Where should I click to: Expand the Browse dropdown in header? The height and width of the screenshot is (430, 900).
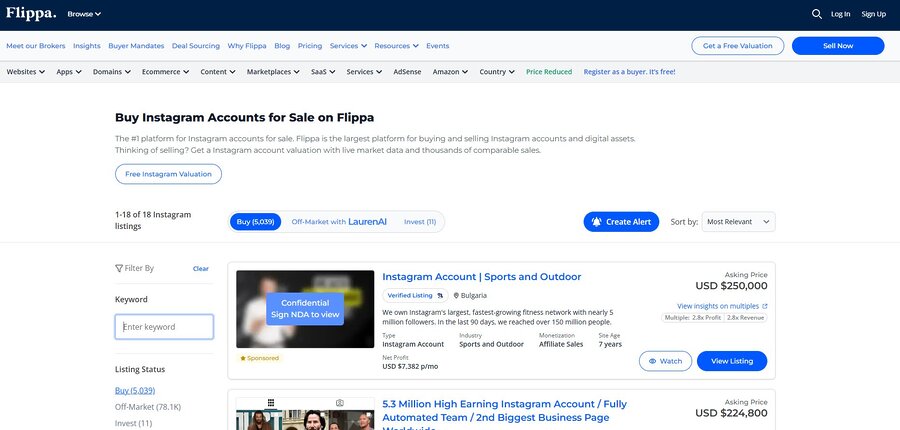pyautogui.click(x=84, y=14)
